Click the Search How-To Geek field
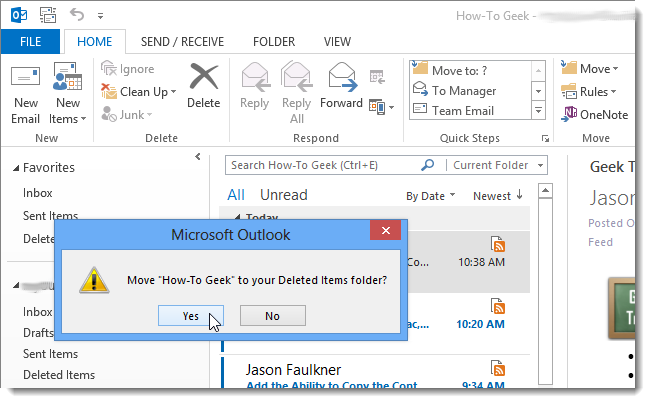 (321, 165)
